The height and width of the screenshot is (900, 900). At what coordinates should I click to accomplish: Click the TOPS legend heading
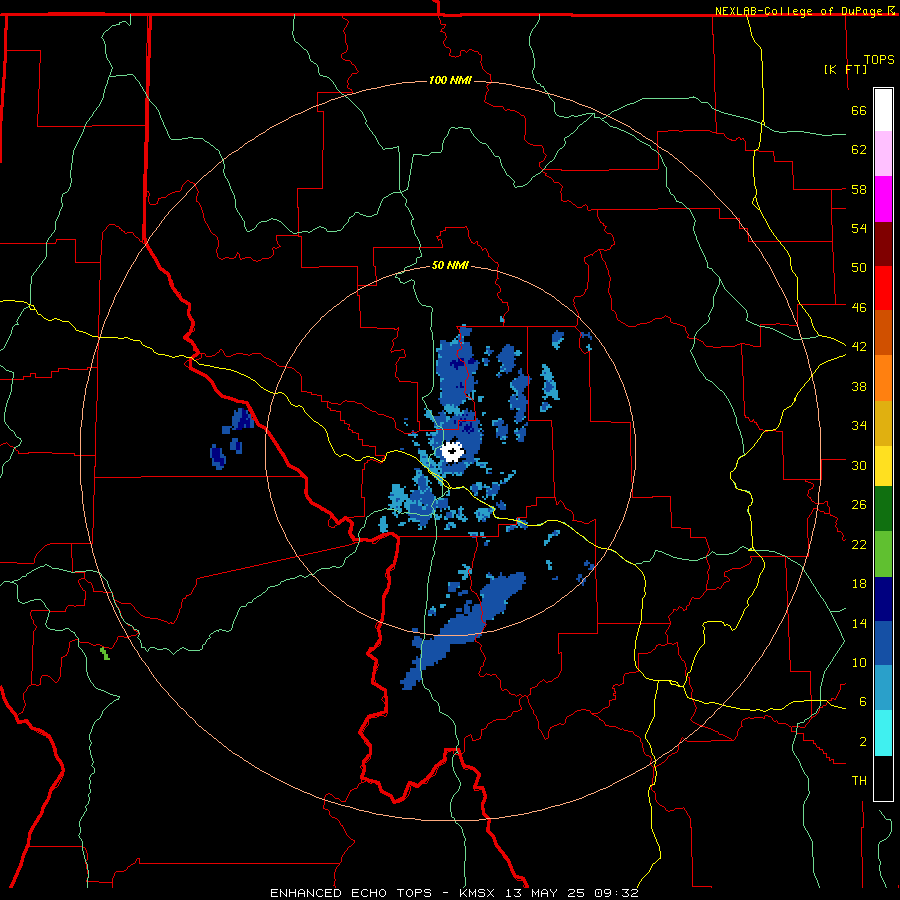coord(879,59)
